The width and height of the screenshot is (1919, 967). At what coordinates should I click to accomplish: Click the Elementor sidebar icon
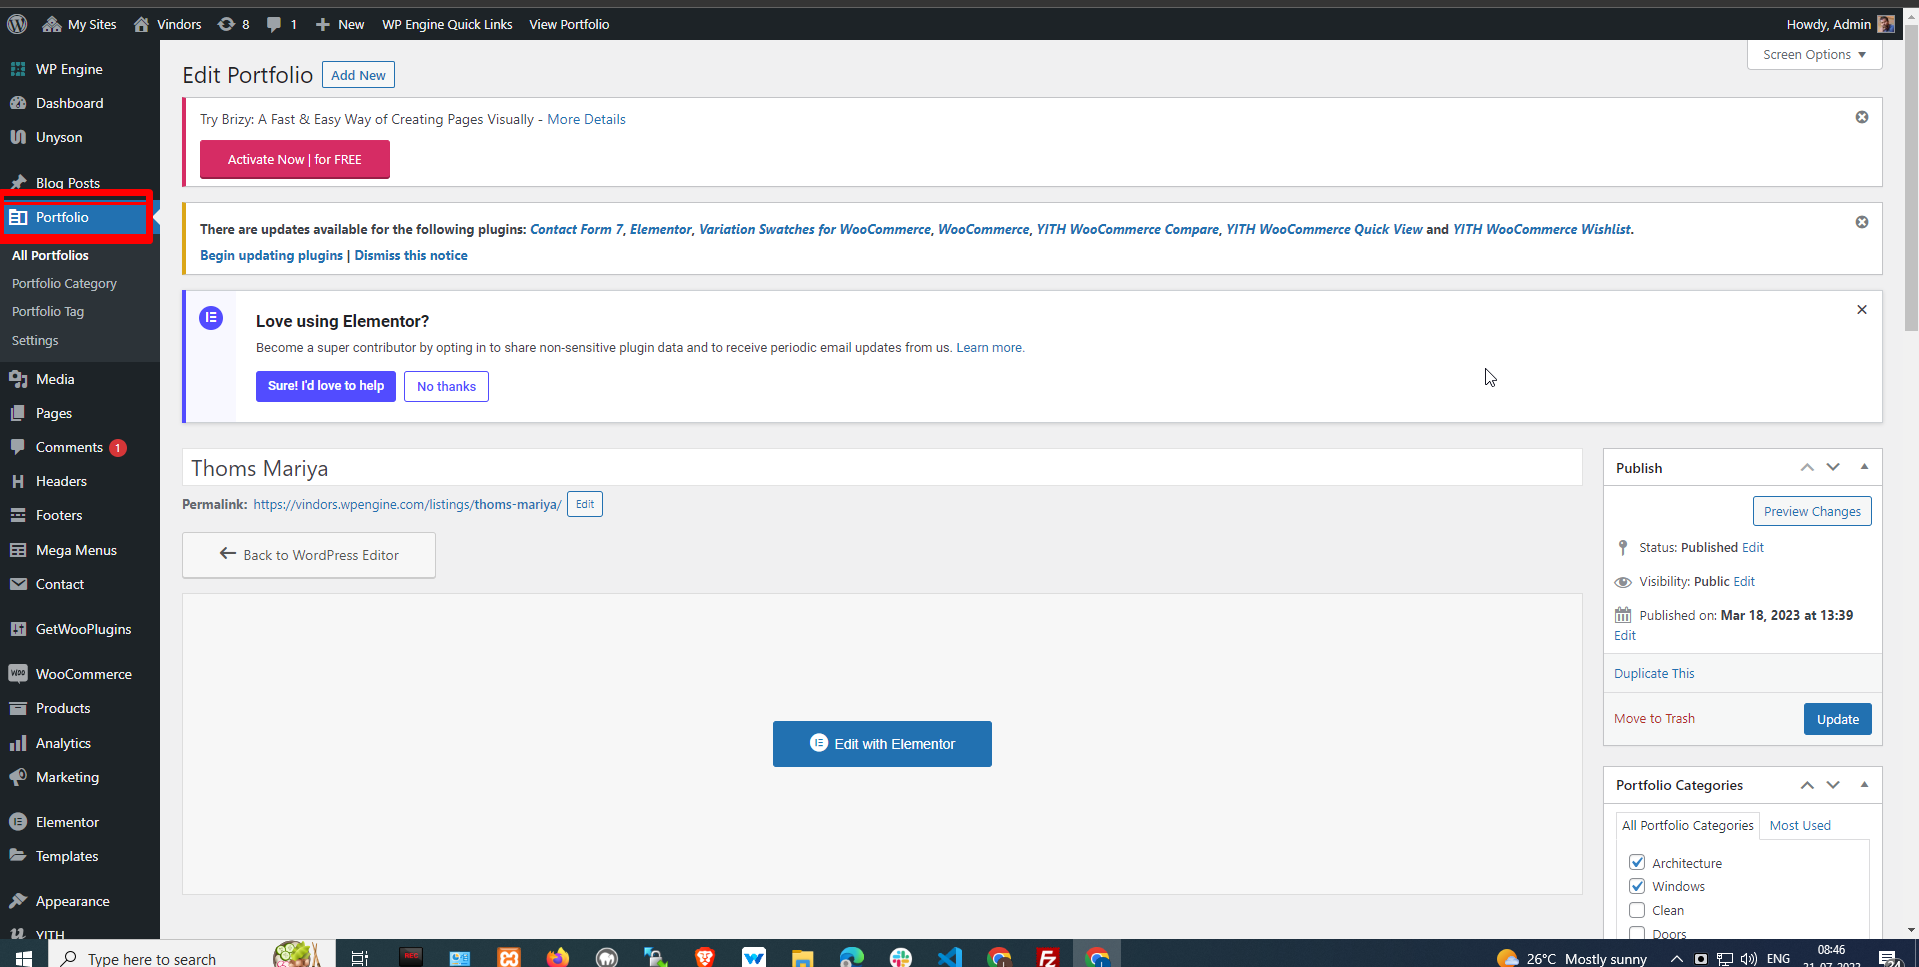click(x=18, y=822)
